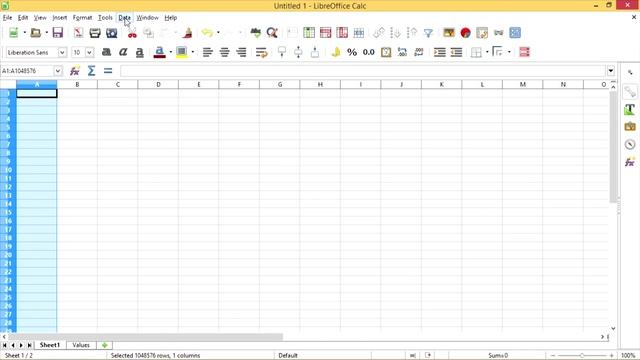Align cell text right

(x=241, y=52)
